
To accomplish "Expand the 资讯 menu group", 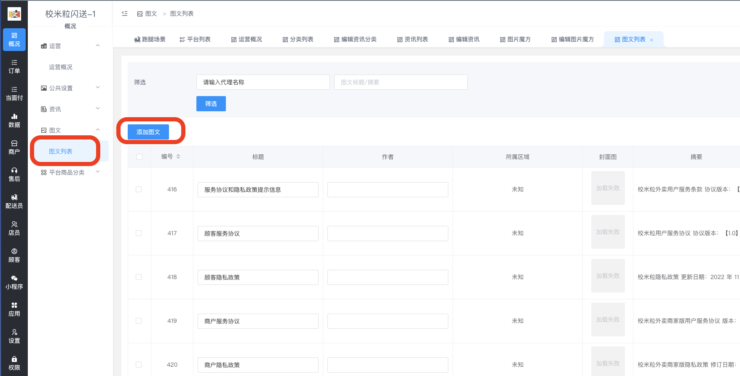I will (x=71, y=109).
